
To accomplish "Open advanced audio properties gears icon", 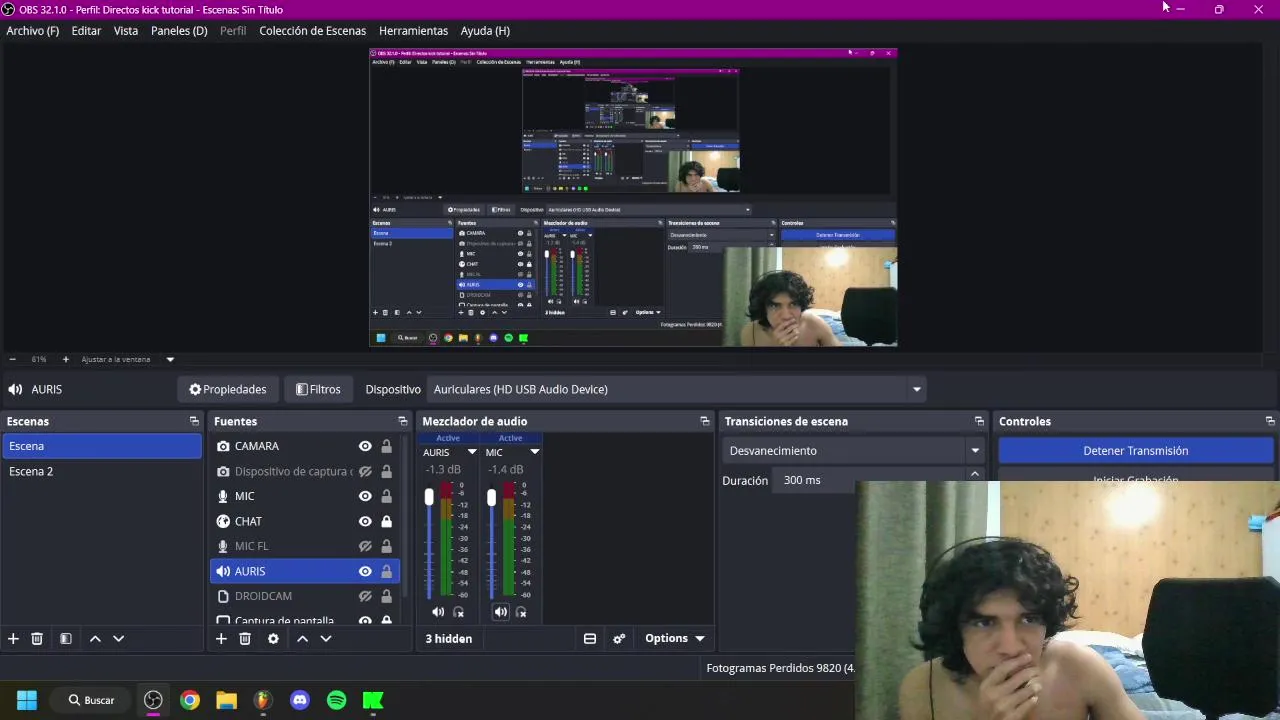I will (619, 639).
